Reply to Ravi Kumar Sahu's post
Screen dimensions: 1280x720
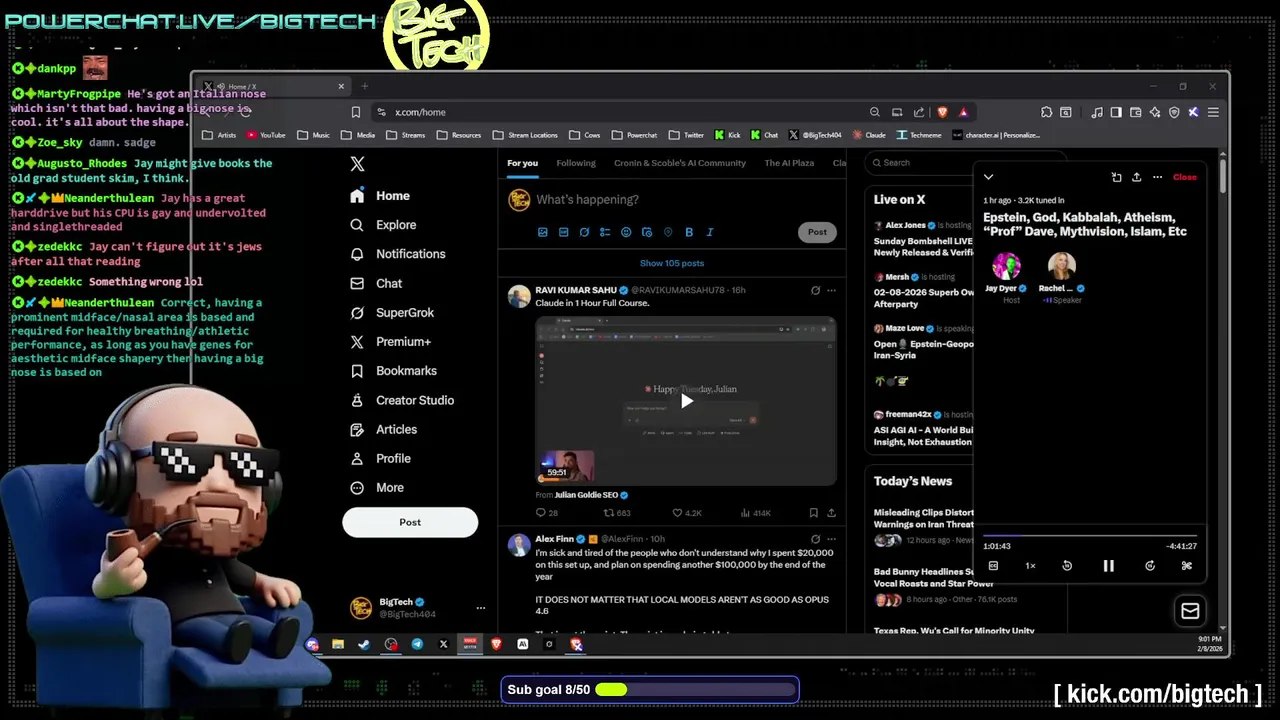[546, 513]
